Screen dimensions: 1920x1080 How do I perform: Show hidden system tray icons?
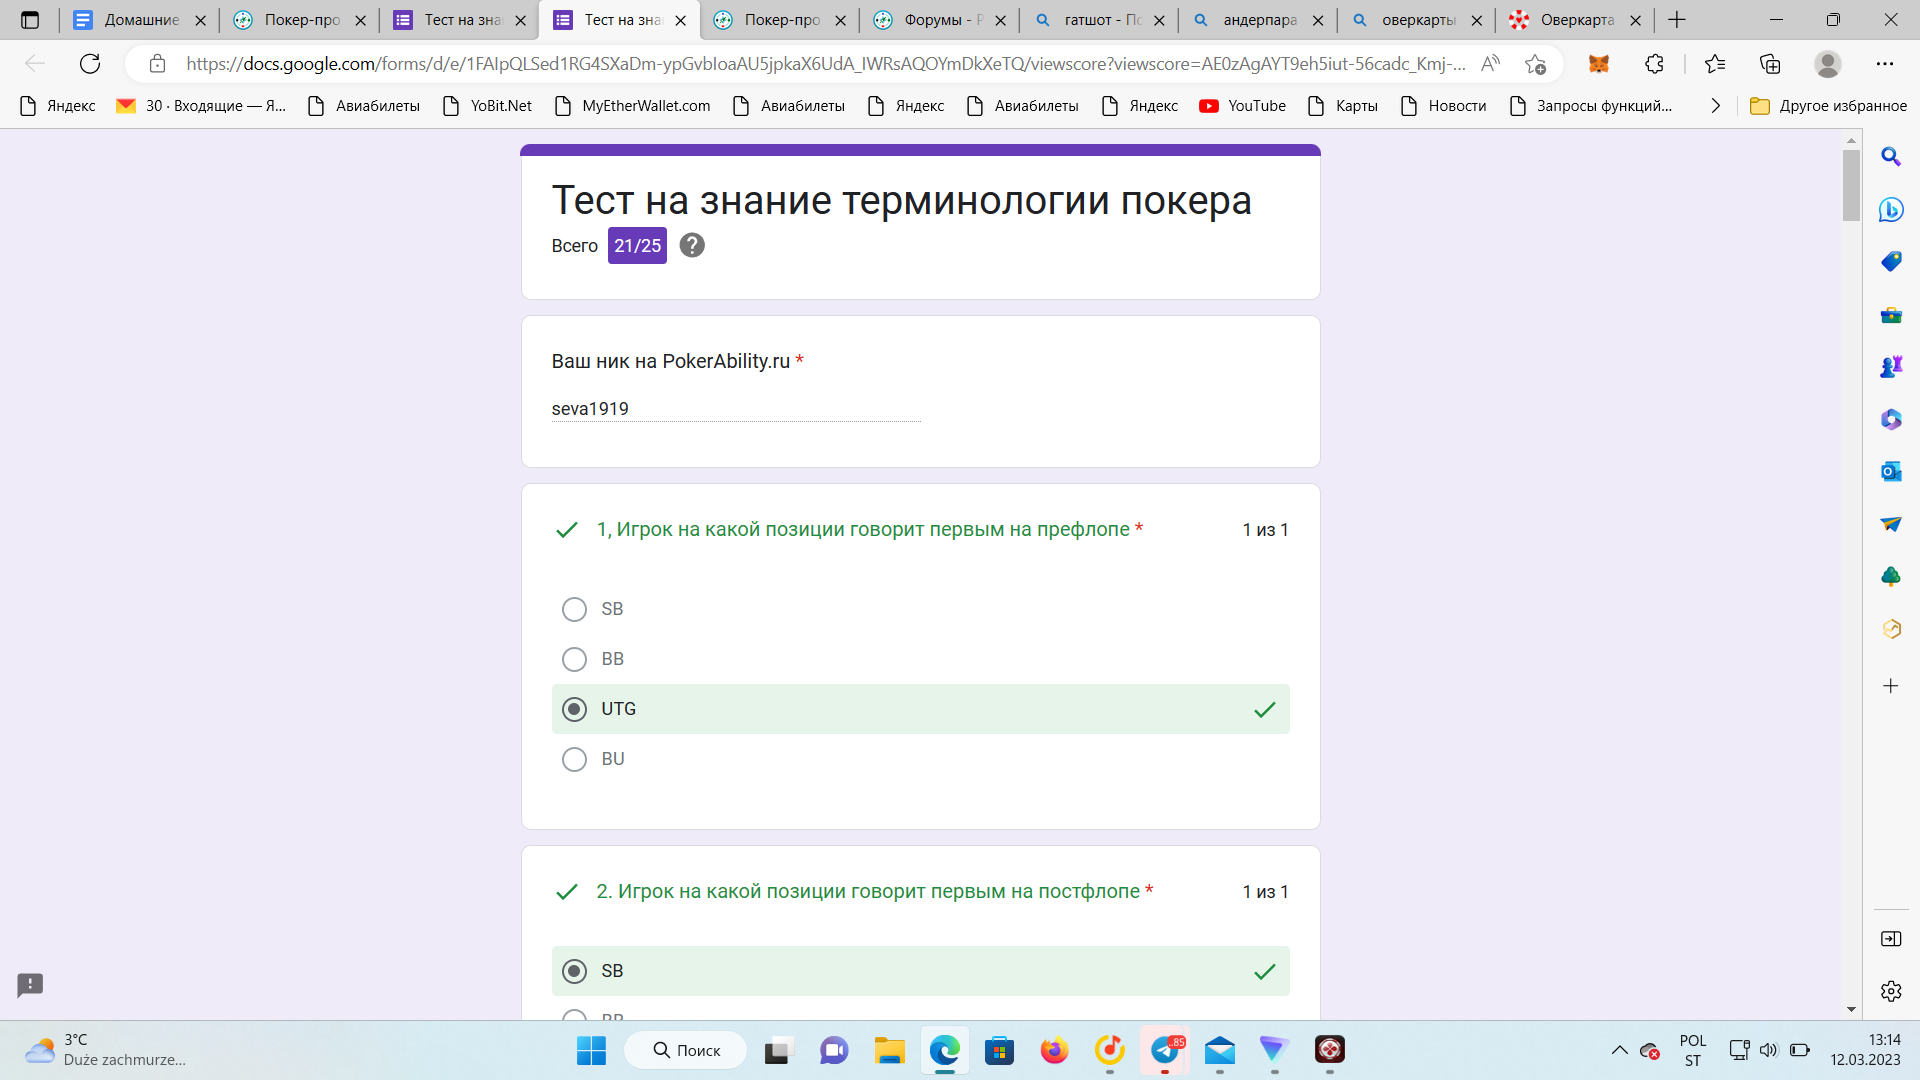pyautogui.click(x=1619, y=1050)
